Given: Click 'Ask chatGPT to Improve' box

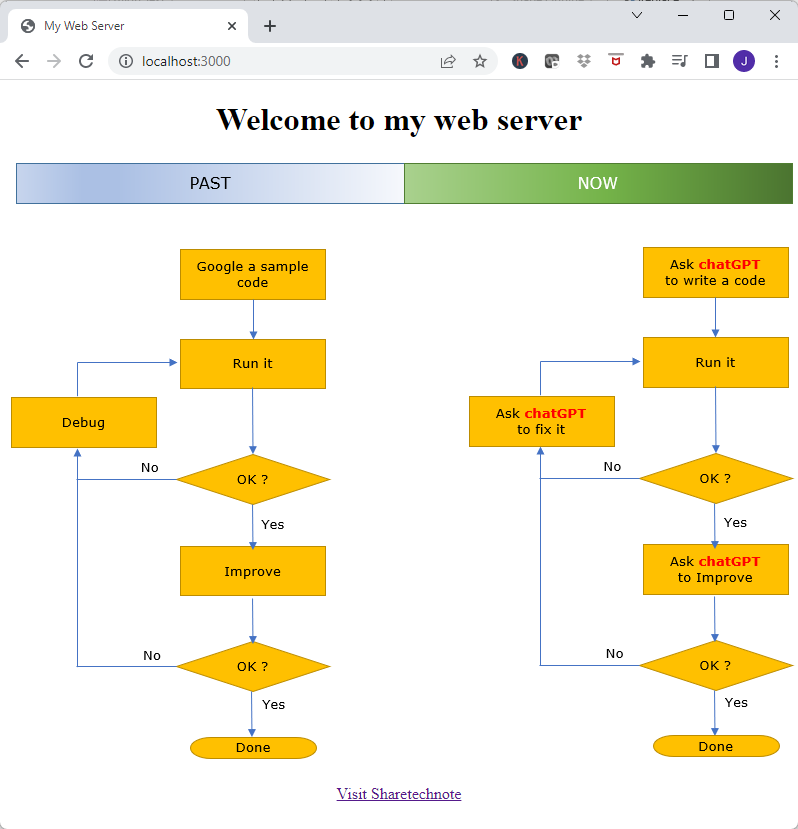Looking at the screenshot, I should tap(716, 569).
